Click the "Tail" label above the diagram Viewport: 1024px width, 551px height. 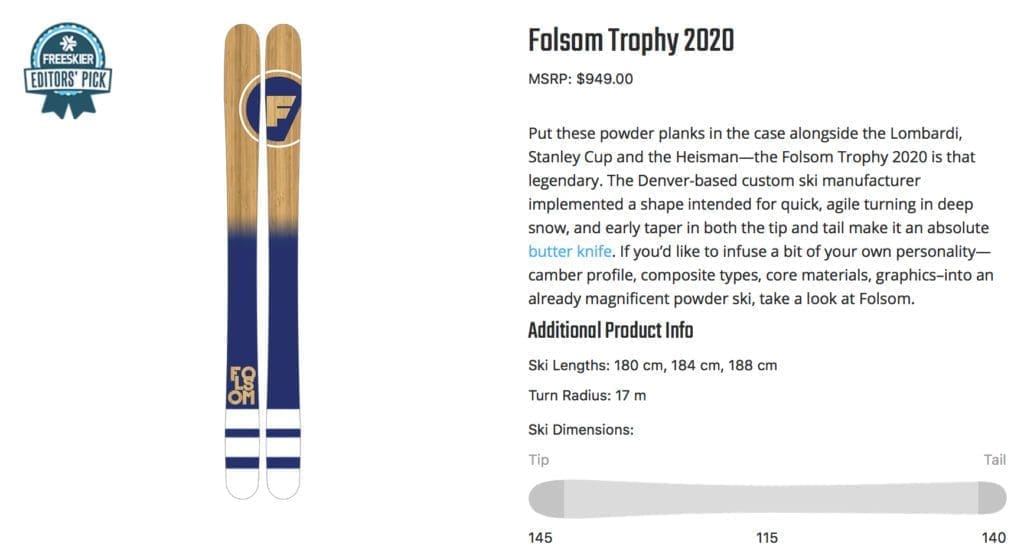click(994, 460)
